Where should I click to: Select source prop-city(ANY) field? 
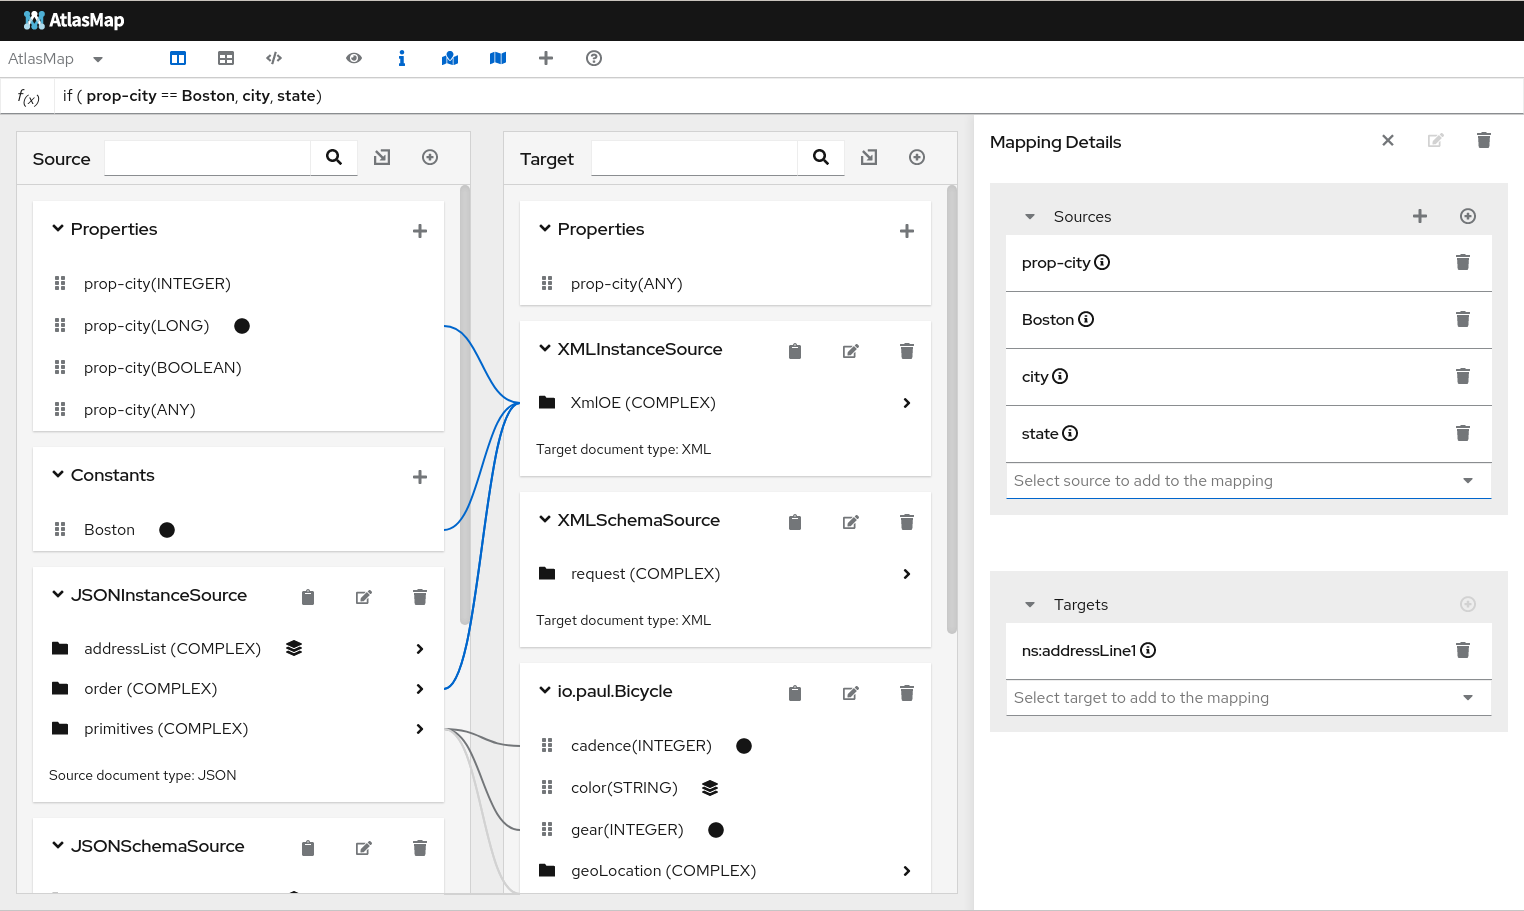point(140,410)
